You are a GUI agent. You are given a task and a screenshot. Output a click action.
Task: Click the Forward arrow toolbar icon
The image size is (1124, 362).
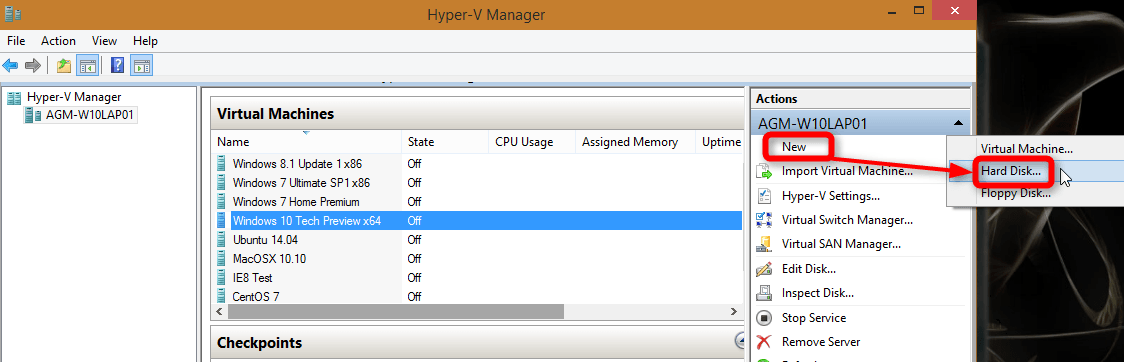tap(32, 66)
